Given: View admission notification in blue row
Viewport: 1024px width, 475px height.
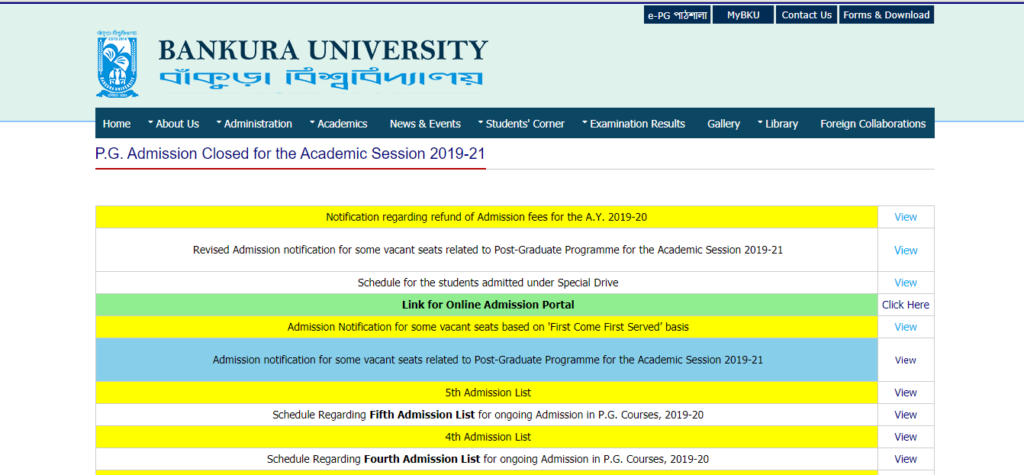Looking at the screenshot, I should point(905,360).
